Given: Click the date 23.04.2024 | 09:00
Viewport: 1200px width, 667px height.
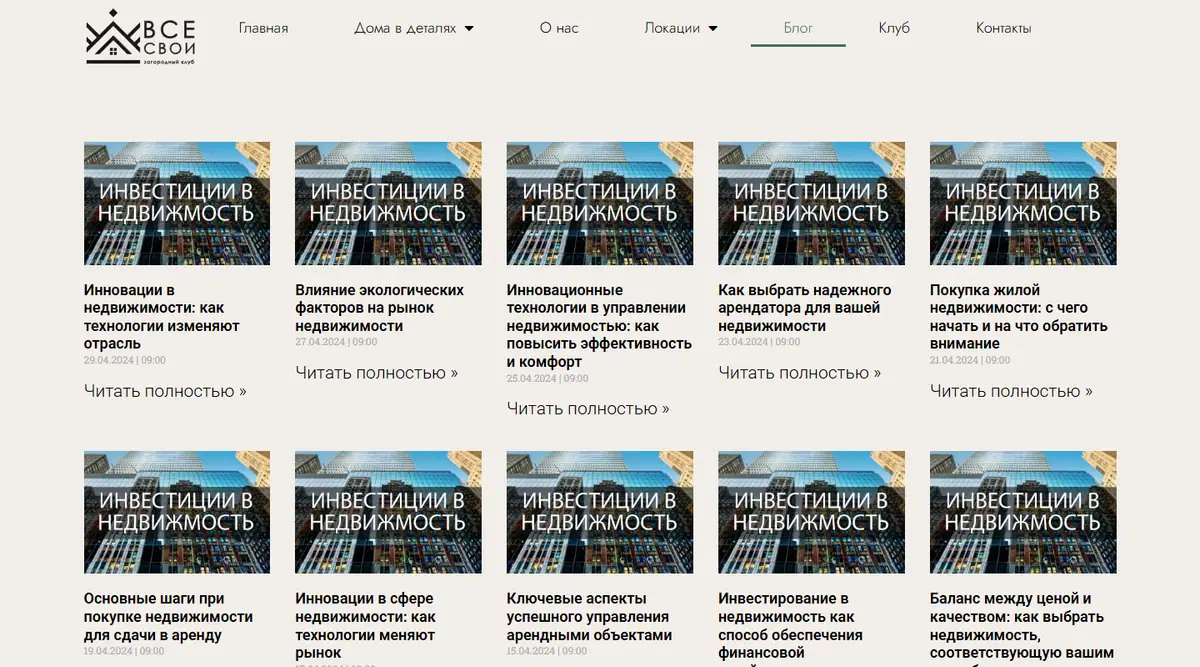Looking at the screenshot, I should click(759, 342).
